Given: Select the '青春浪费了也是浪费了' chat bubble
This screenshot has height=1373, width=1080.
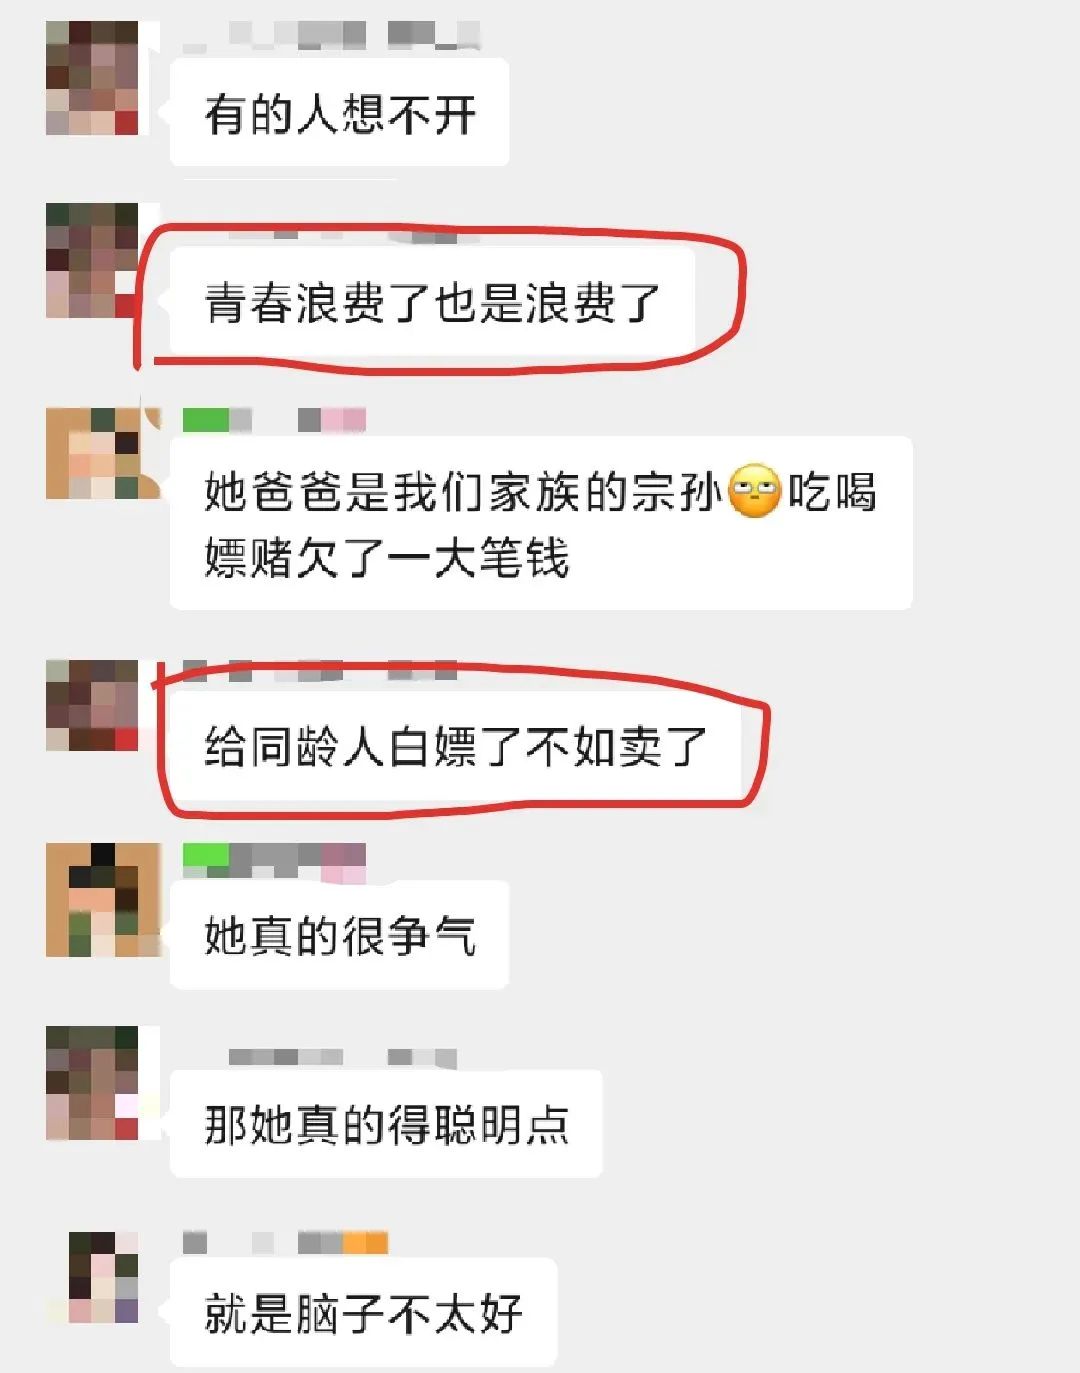Looking at the screenshot, I should (x=432, y=301).
